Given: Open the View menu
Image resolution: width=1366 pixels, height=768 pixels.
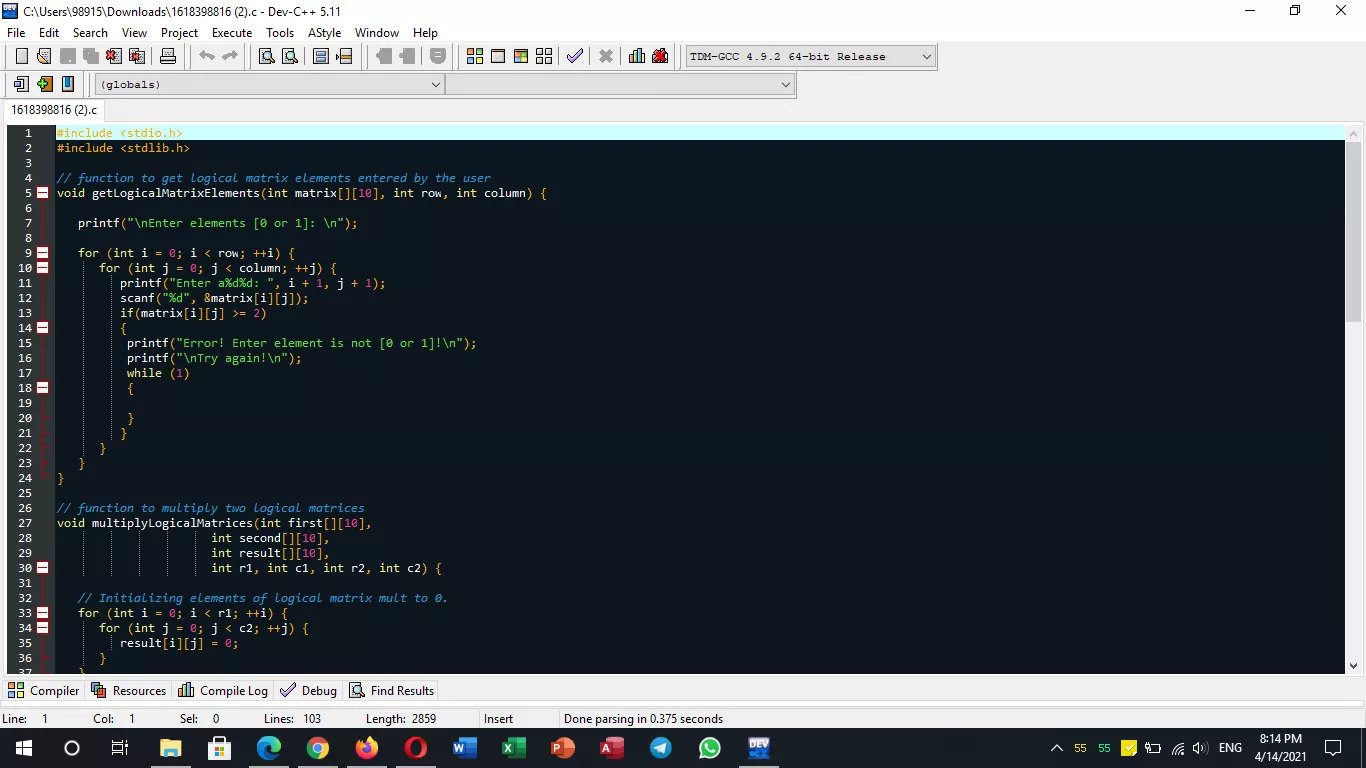Looking at the screenshot, I should (x=134, y=33).
